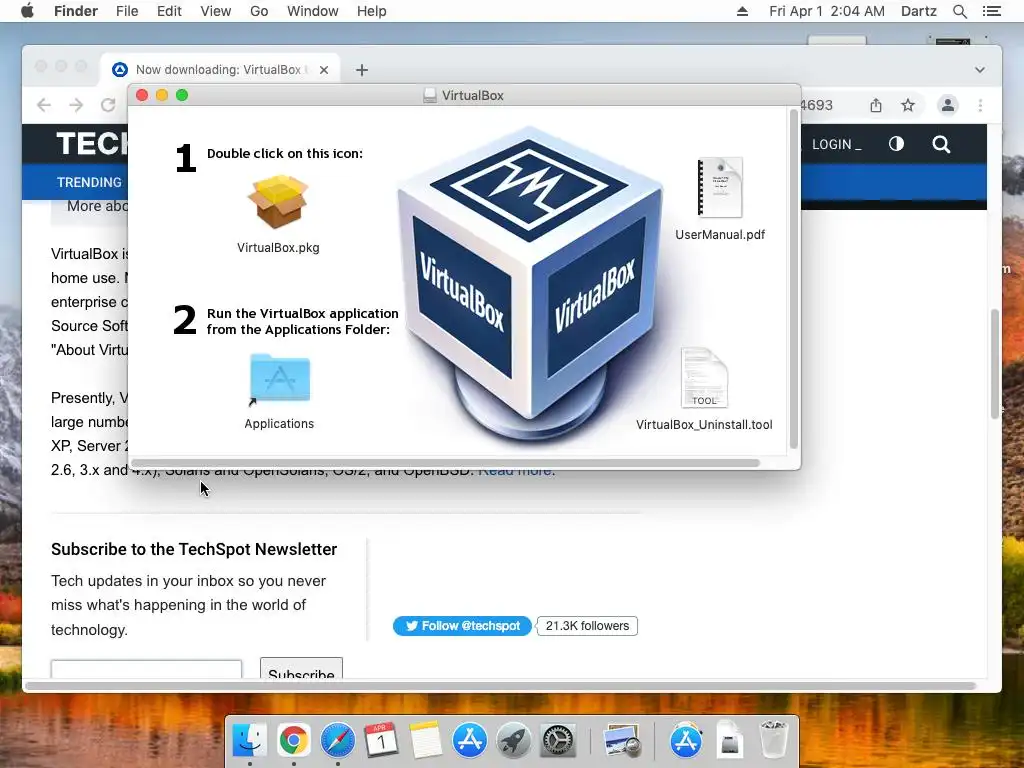The height and width of the screenshot is (768, 1024).
Task: Open the Trash in the Dock
Action: coord(774,739)
